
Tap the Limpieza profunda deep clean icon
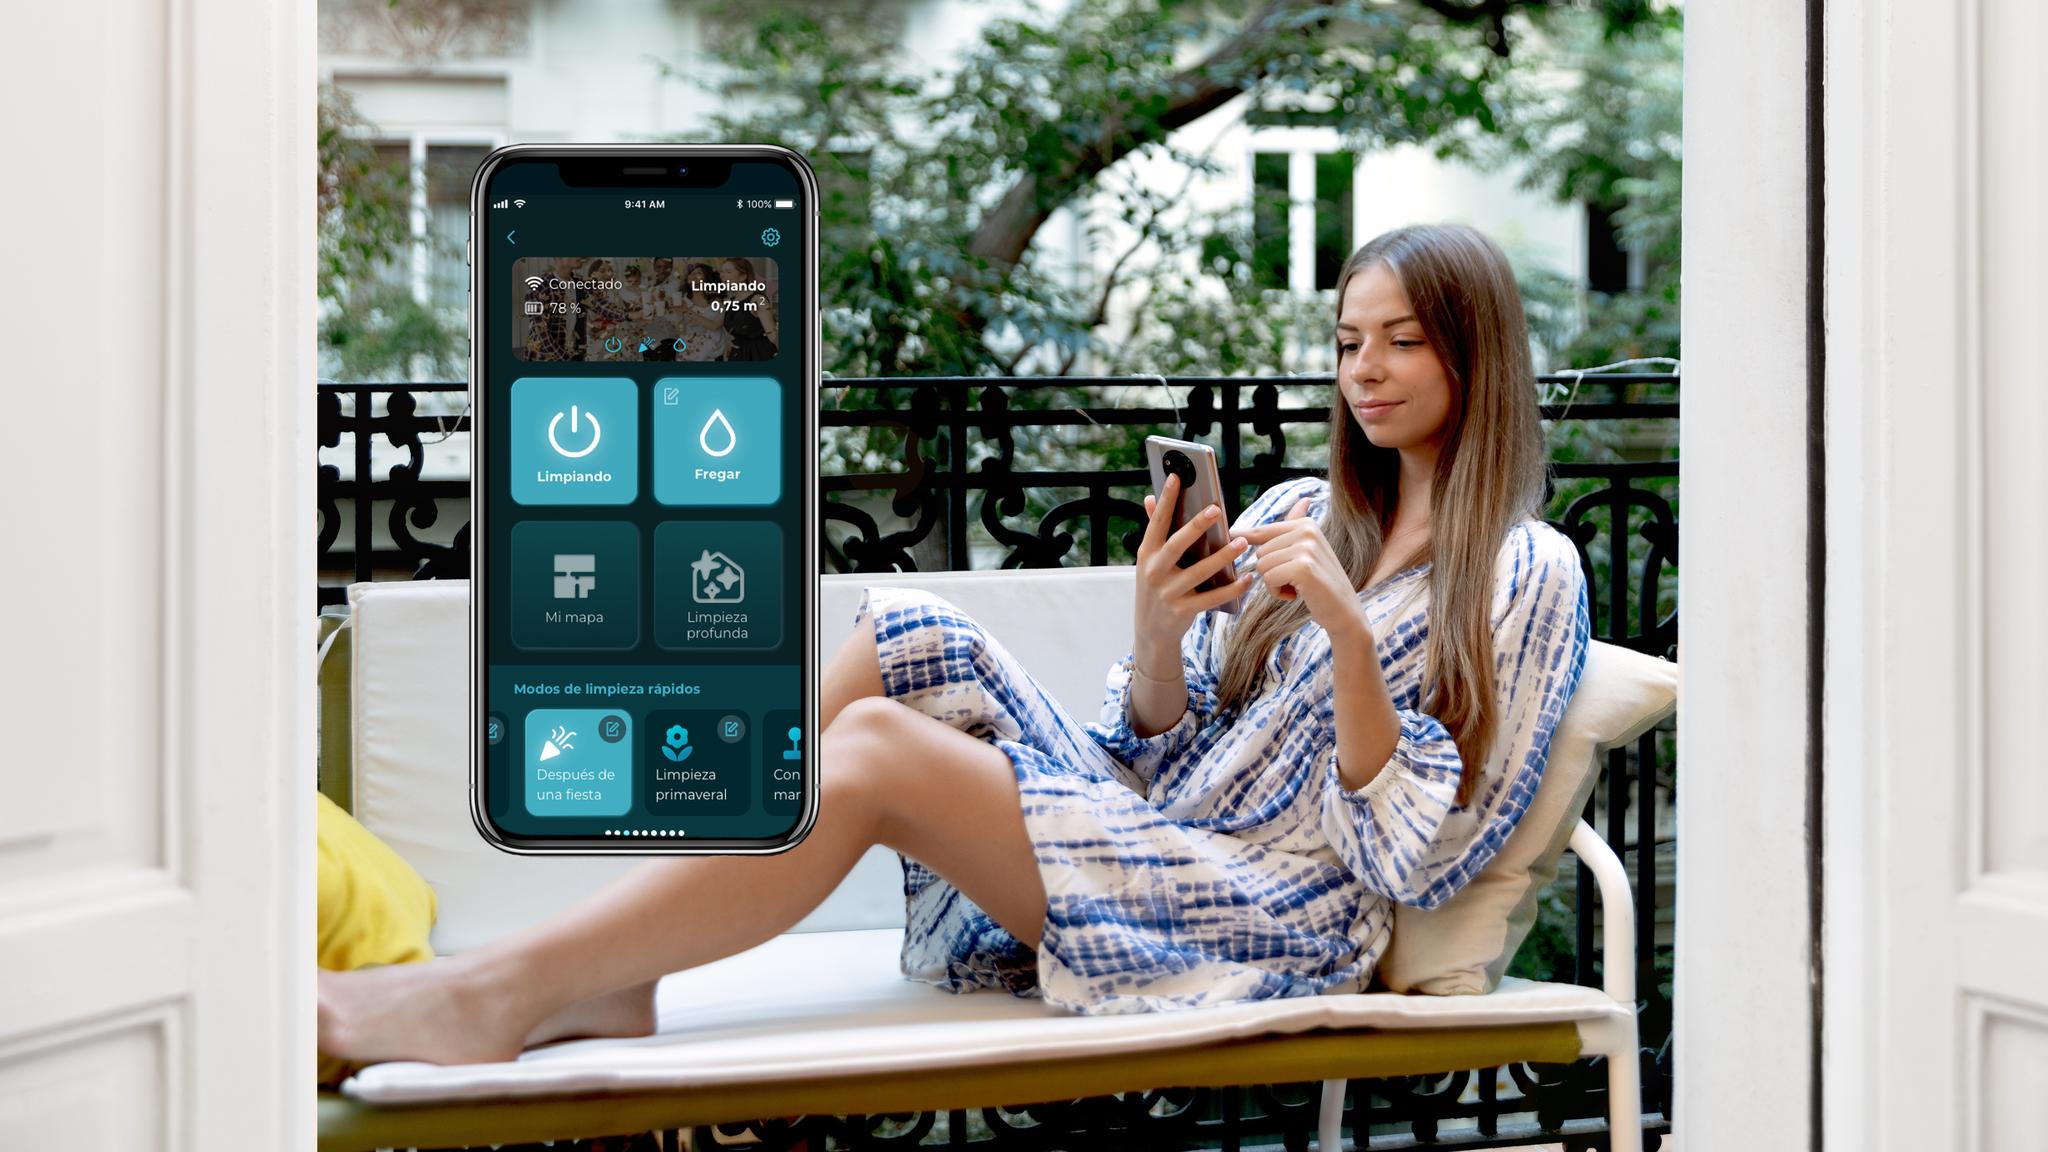pos(715,591)
